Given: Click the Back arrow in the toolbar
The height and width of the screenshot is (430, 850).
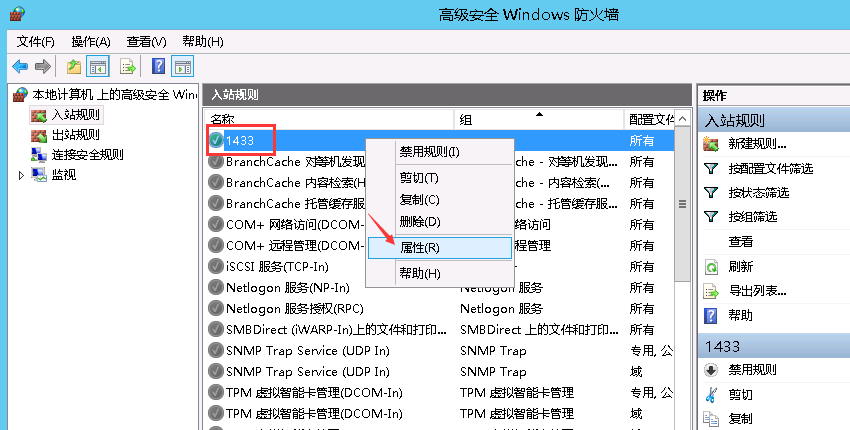Looking at the screenshot, I should click(20, 67).
